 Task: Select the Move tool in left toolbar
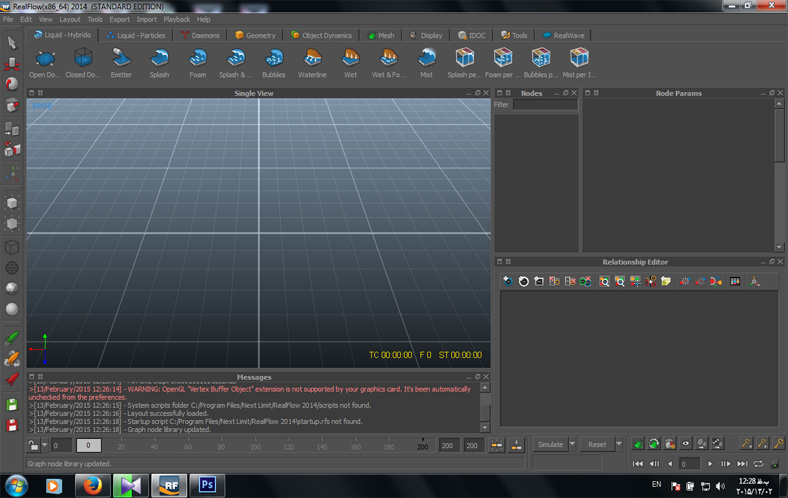tap(12, 64)
